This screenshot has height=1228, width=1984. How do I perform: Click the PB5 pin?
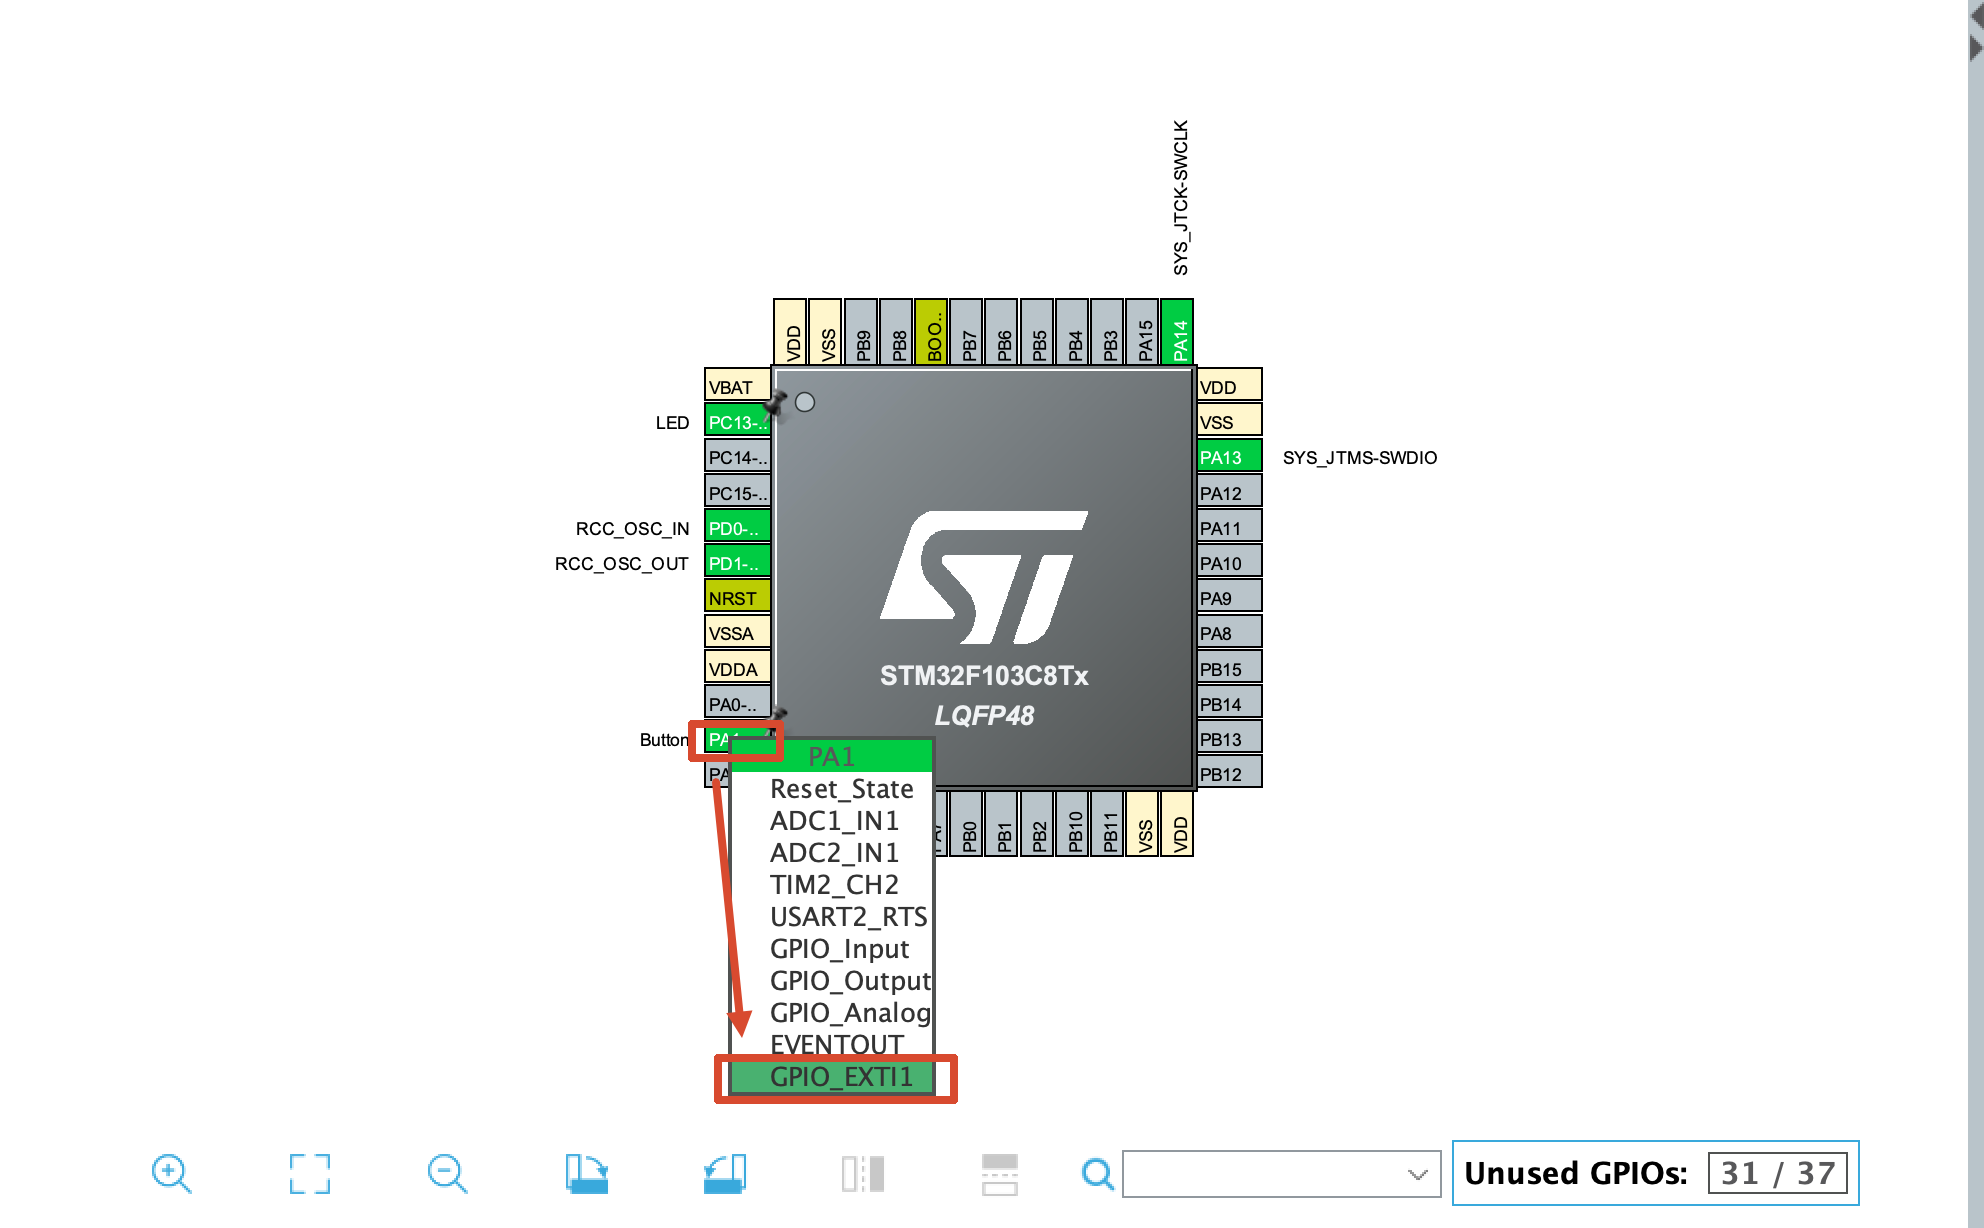(1038, 332)
